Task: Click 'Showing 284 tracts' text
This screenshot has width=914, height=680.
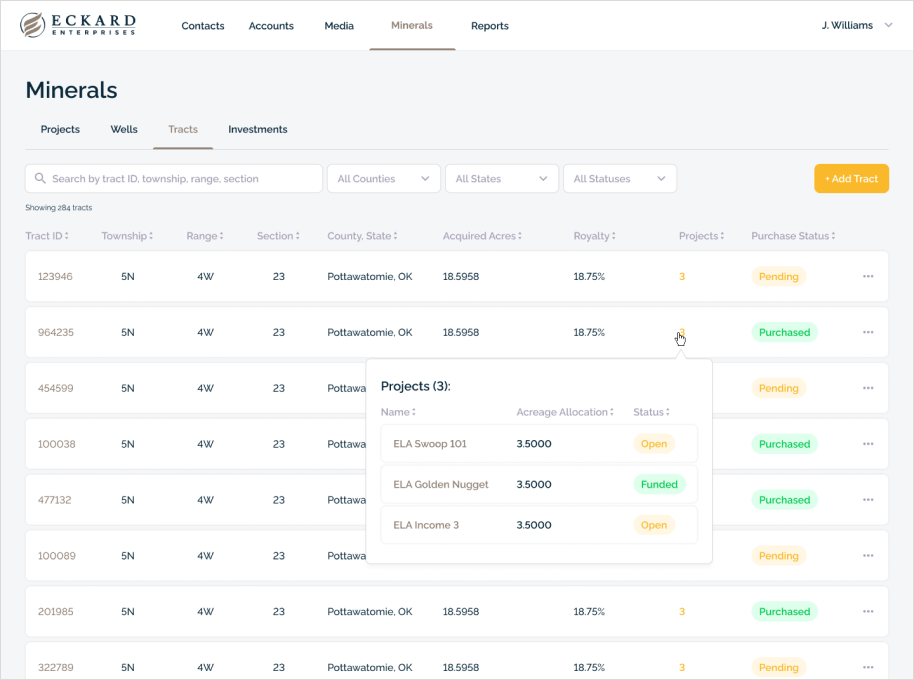Action: coord(58,207)
